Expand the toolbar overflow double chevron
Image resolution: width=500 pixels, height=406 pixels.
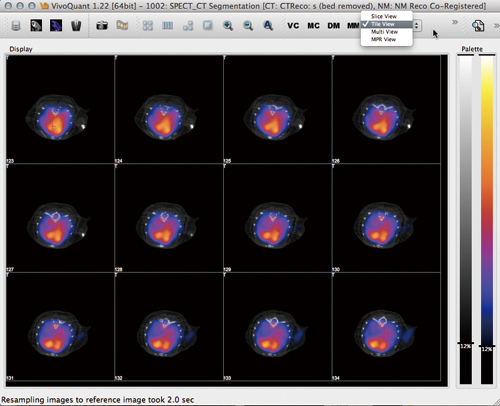[x=455, y=22]
